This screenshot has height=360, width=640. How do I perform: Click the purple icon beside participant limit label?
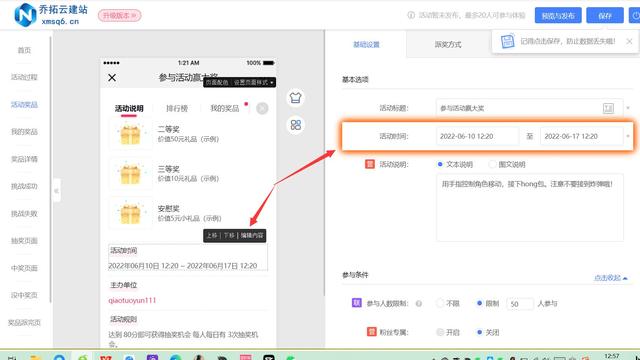pyautogui.click(x=357, y=303)
